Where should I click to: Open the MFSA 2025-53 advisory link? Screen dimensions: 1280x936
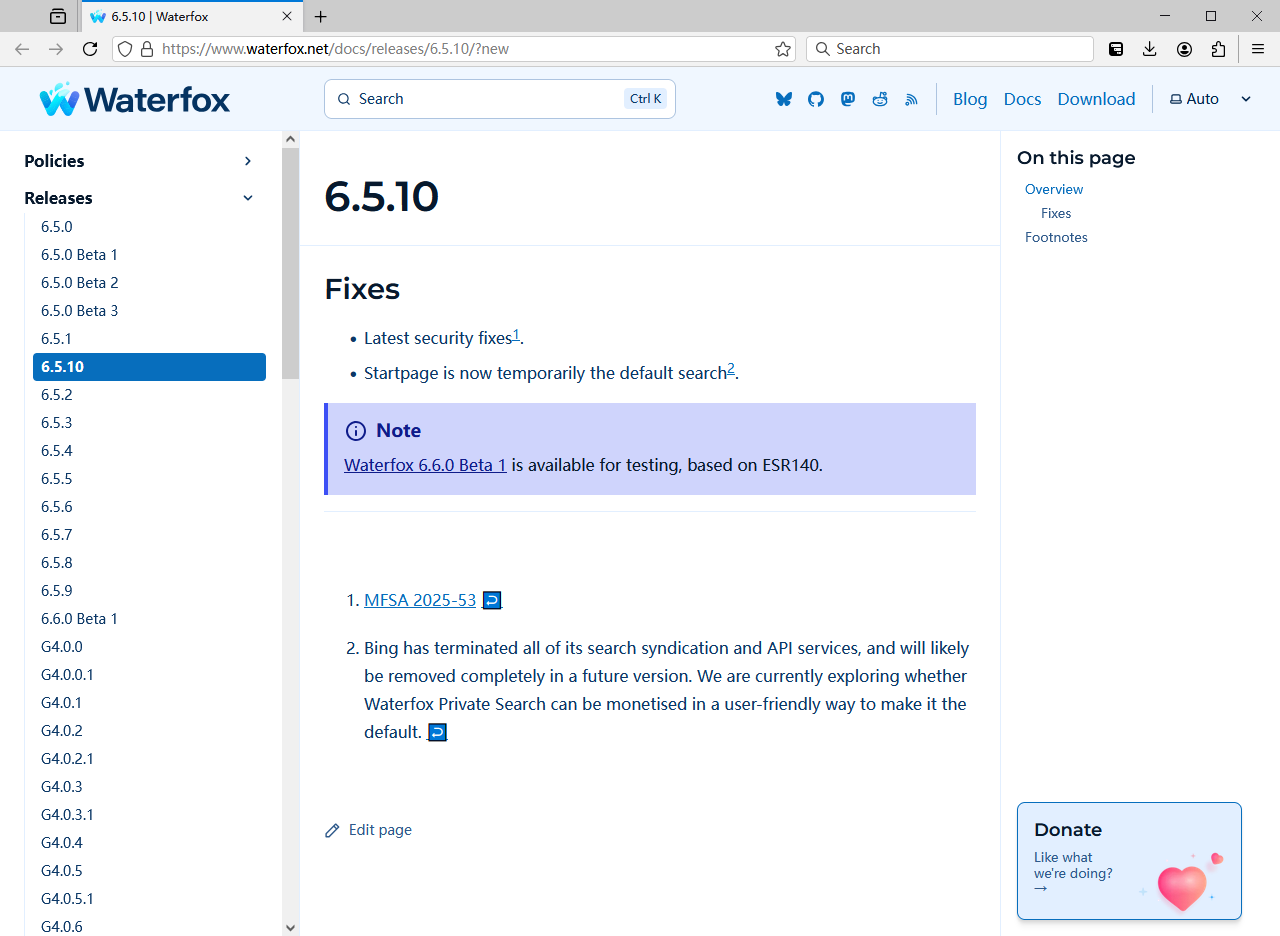point(420,600)
